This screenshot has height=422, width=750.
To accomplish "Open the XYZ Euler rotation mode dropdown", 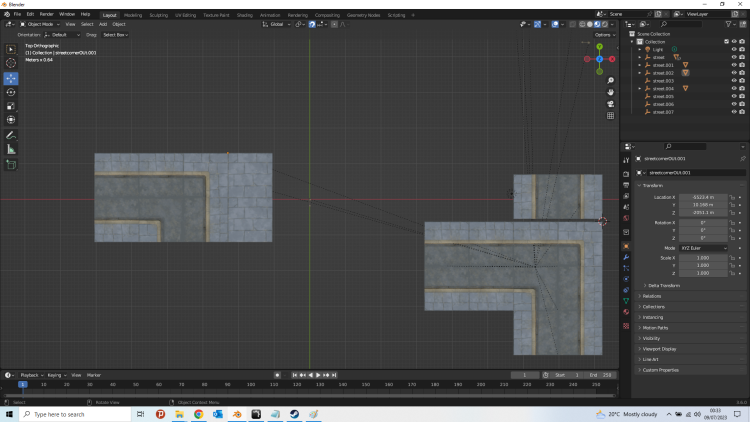I will coord(703,248).
